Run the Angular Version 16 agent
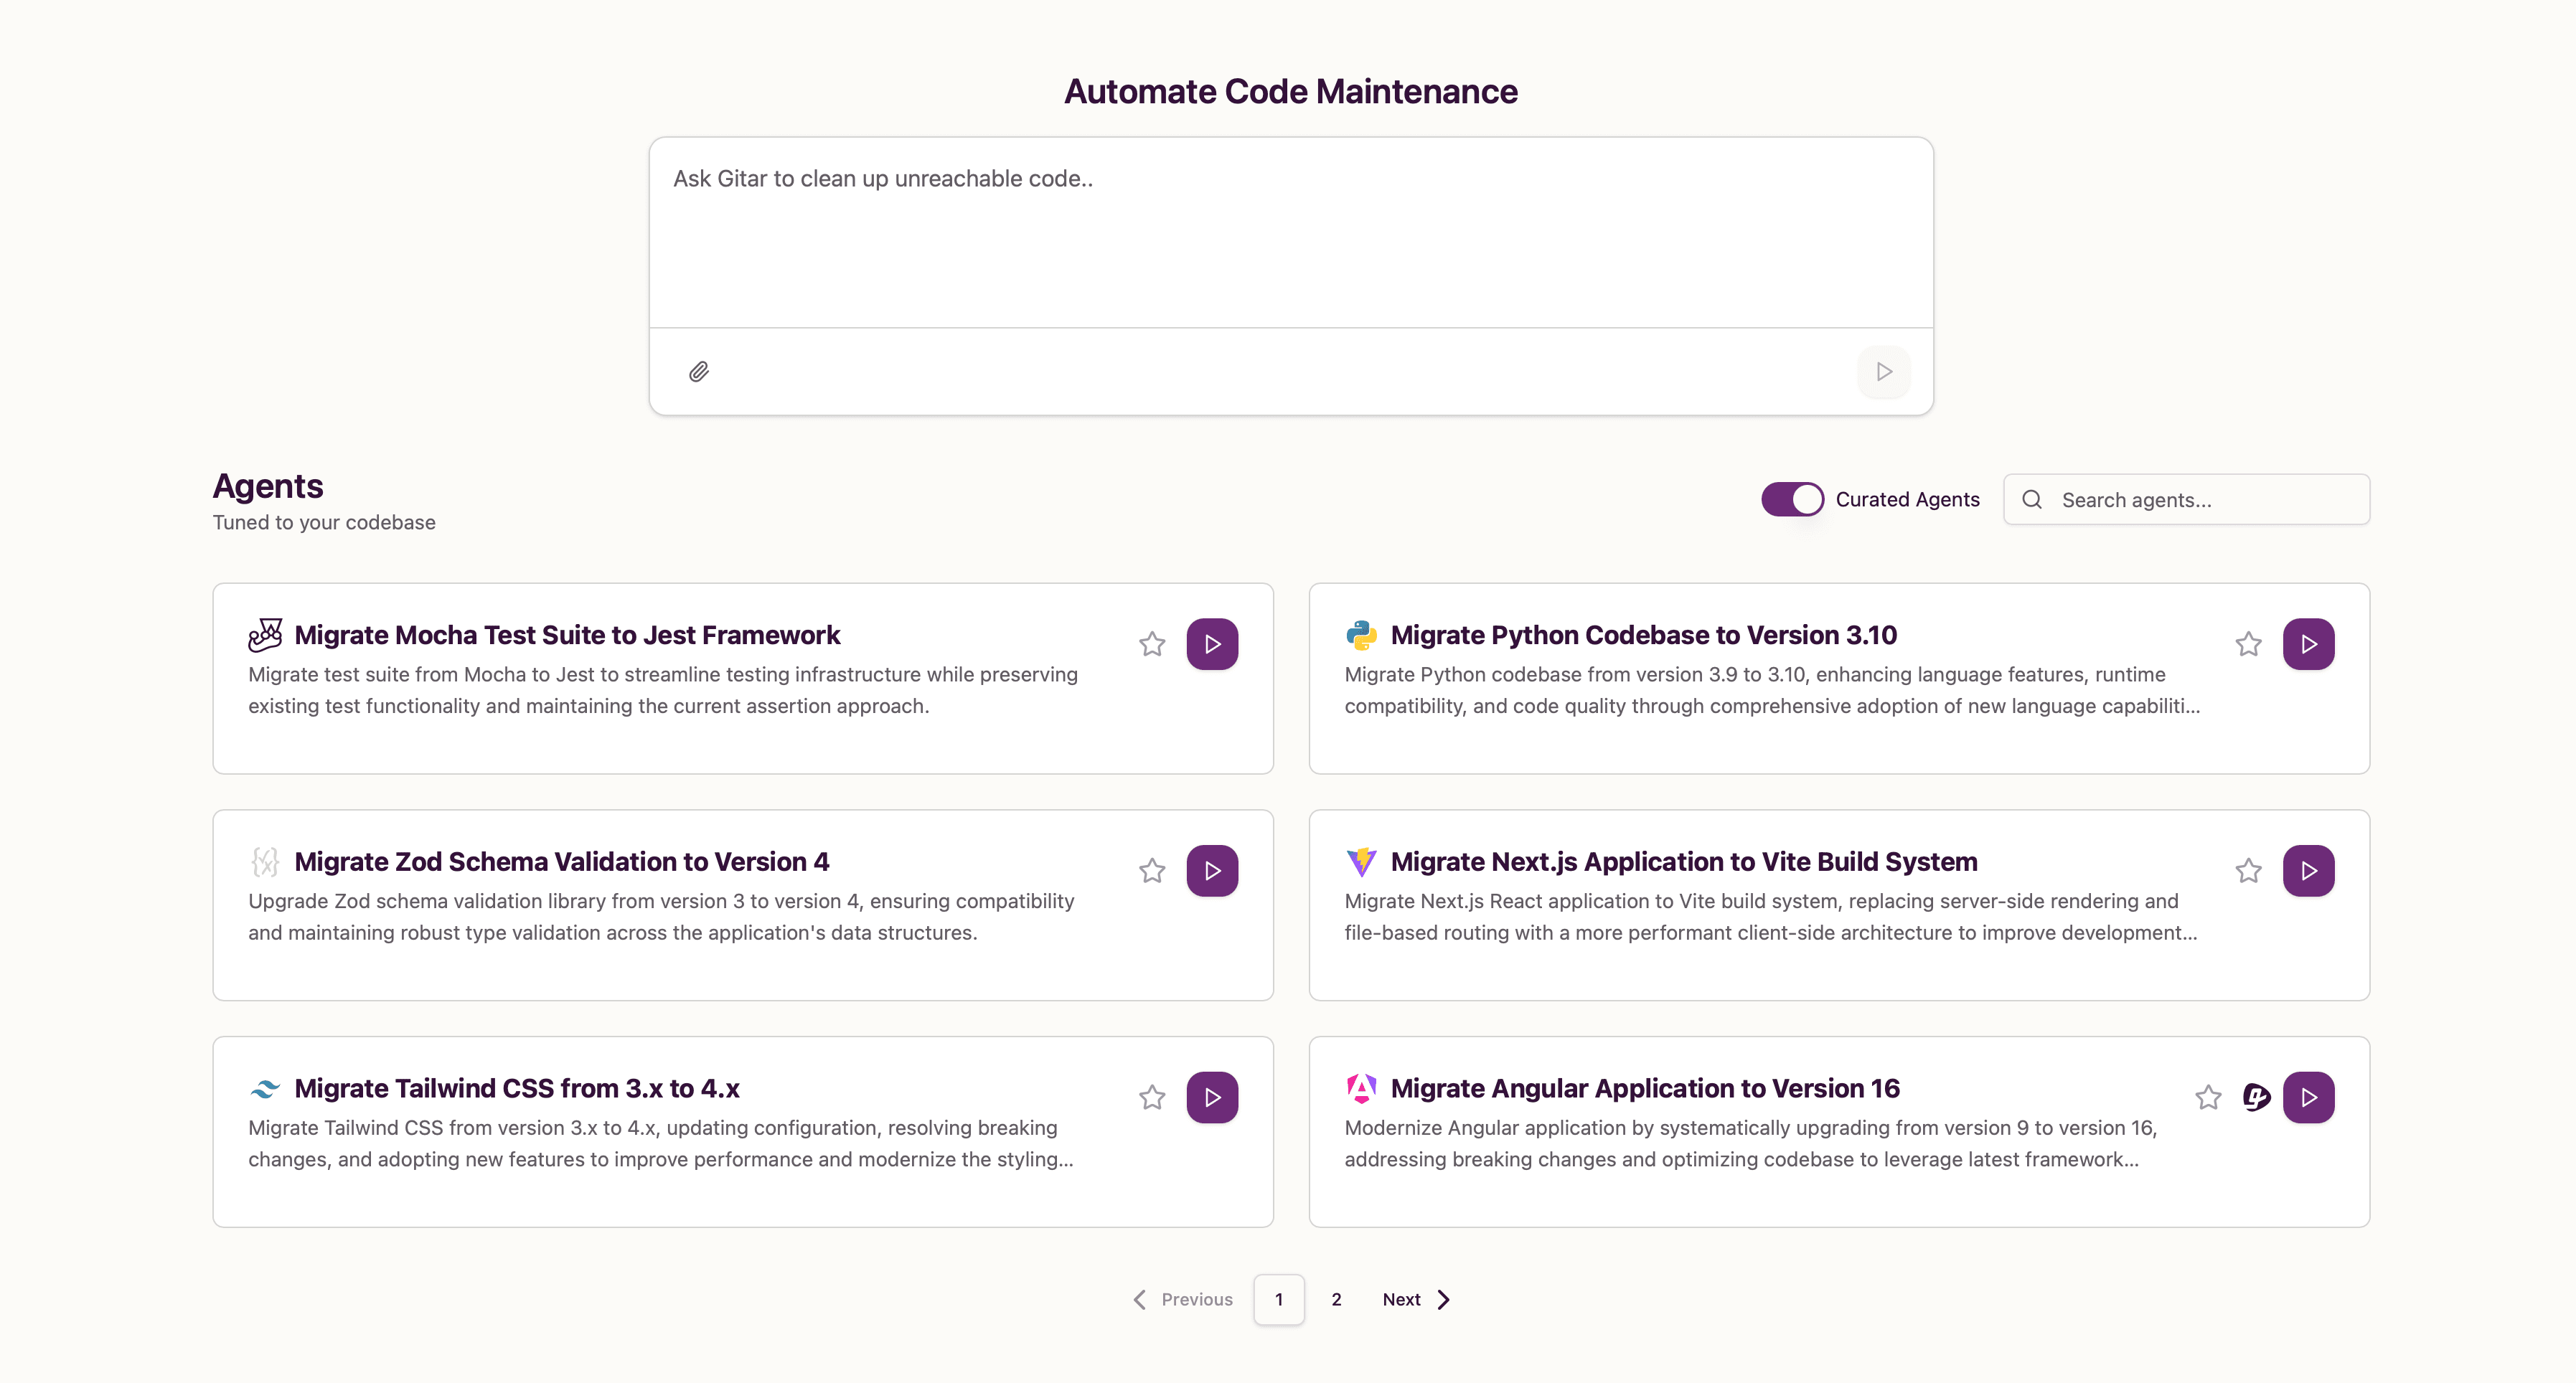 [2308, 1098]
